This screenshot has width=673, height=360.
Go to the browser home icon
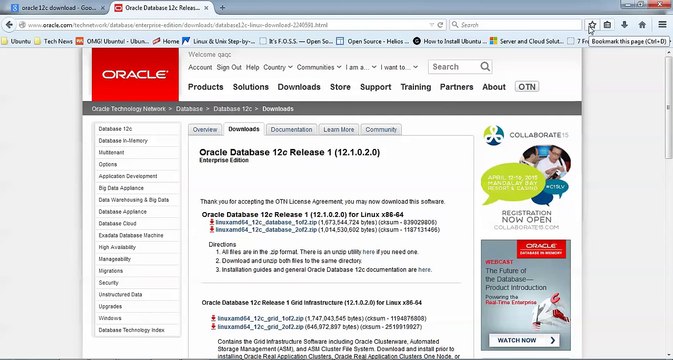642,25
